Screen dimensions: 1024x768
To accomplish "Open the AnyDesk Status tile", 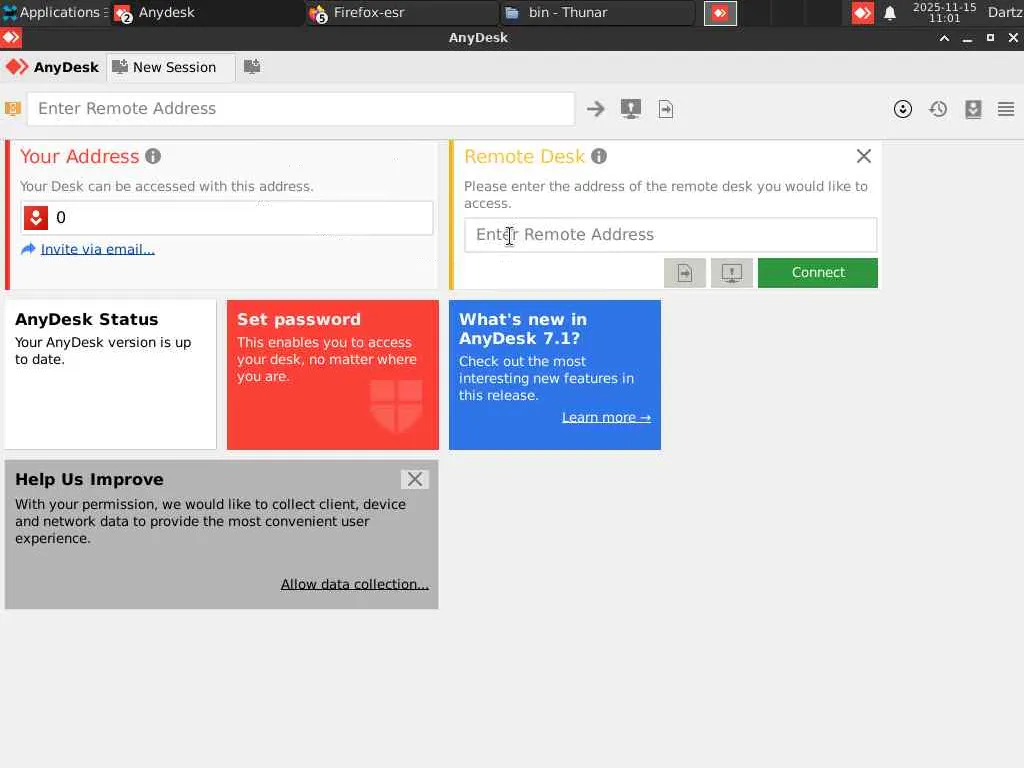I will [x=110, y=375].
